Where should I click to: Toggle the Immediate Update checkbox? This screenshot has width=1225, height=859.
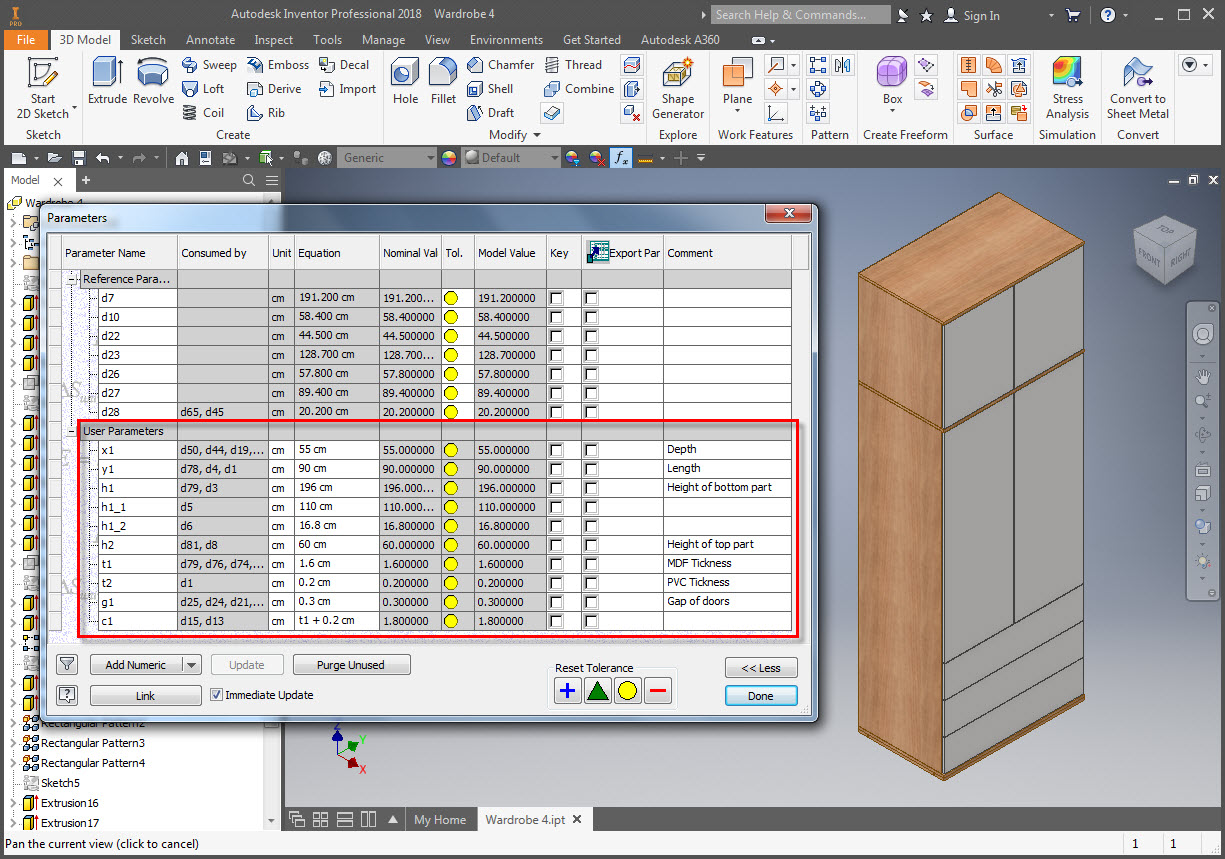(x=216, y=695)
